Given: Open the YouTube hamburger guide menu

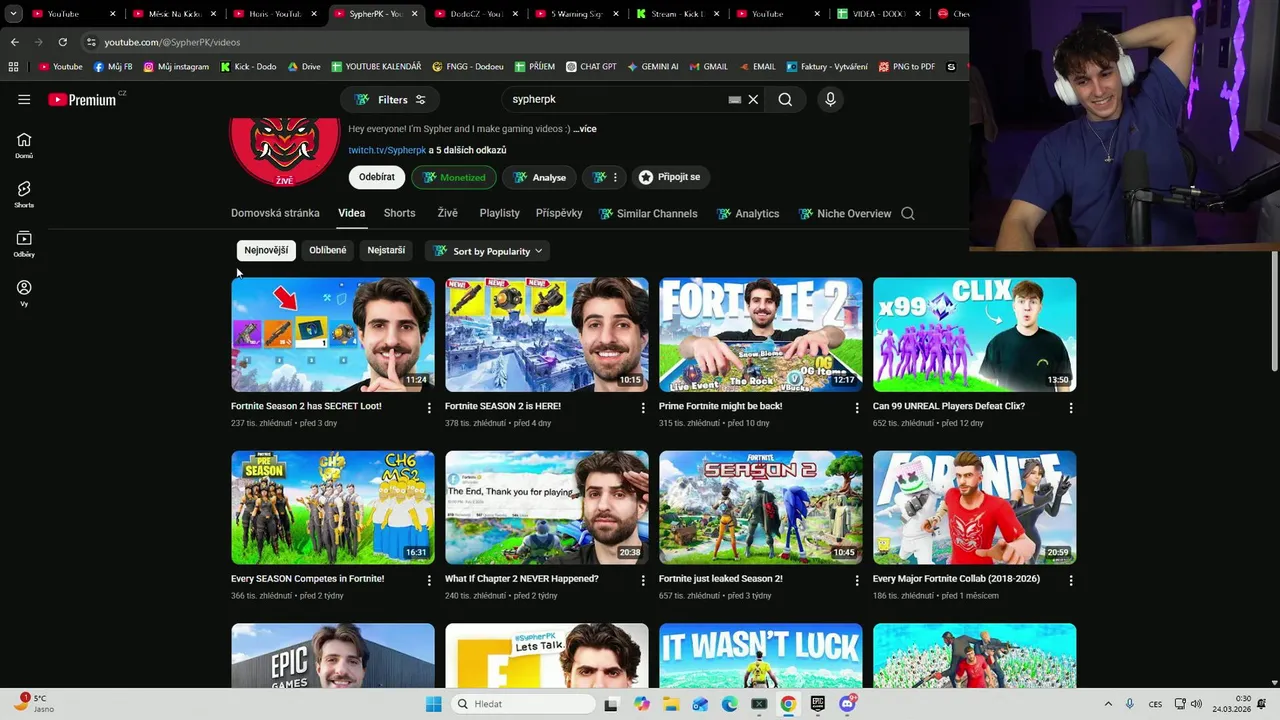Looking at the screenshot, I should click(24, 99).
